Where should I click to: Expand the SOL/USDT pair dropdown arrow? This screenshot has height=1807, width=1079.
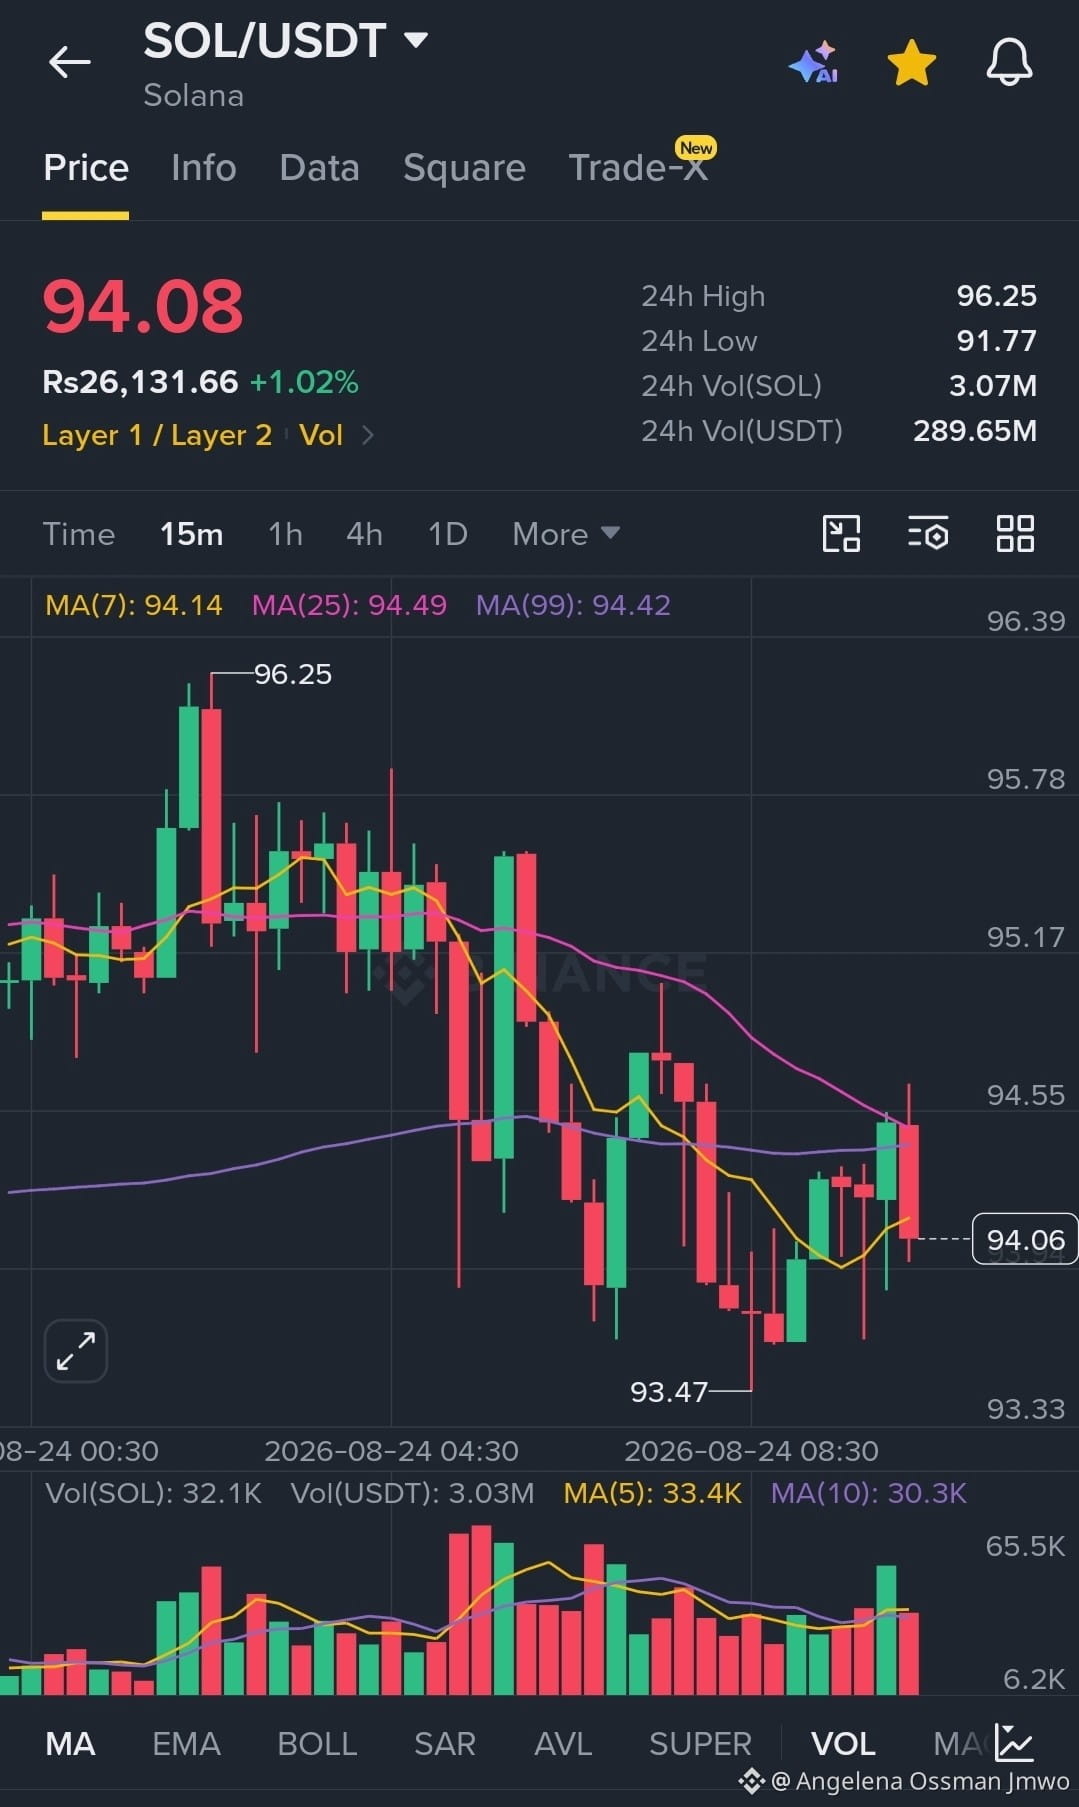pos(415,40)
